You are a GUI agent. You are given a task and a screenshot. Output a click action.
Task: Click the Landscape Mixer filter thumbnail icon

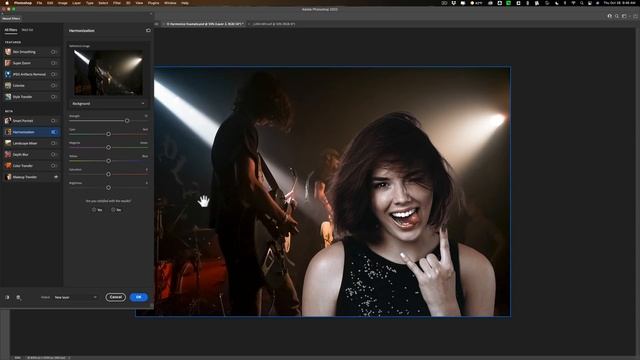(8, 143)
